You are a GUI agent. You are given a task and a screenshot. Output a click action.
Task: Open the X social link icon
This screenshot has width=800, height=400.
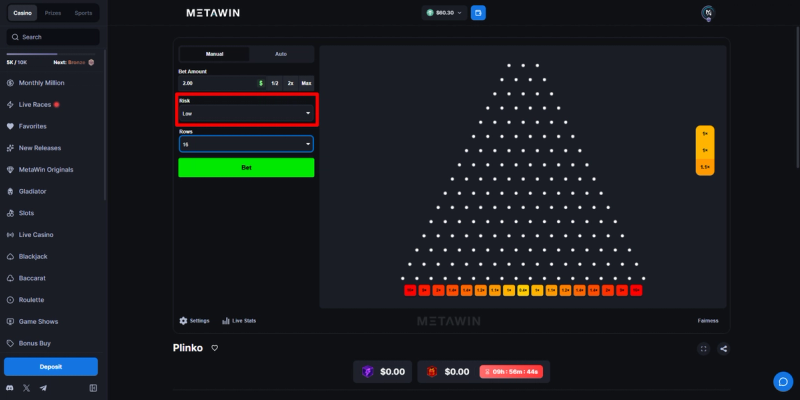27,388
